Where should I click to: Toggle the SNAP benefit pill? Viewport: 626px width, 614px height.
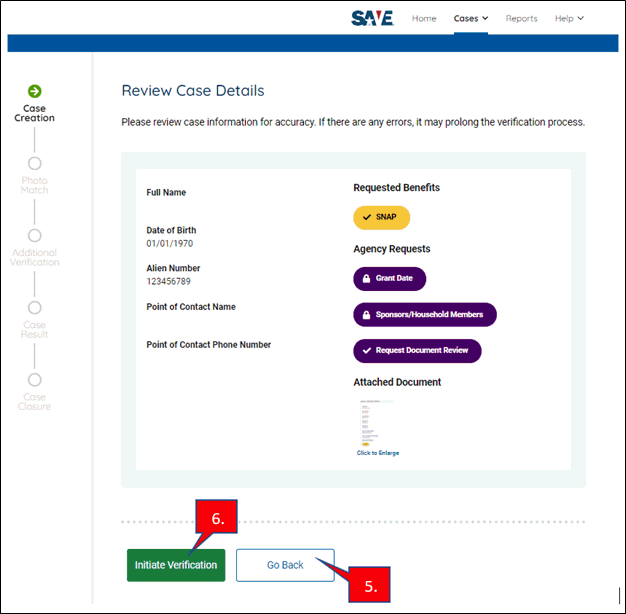click(382, 218)
